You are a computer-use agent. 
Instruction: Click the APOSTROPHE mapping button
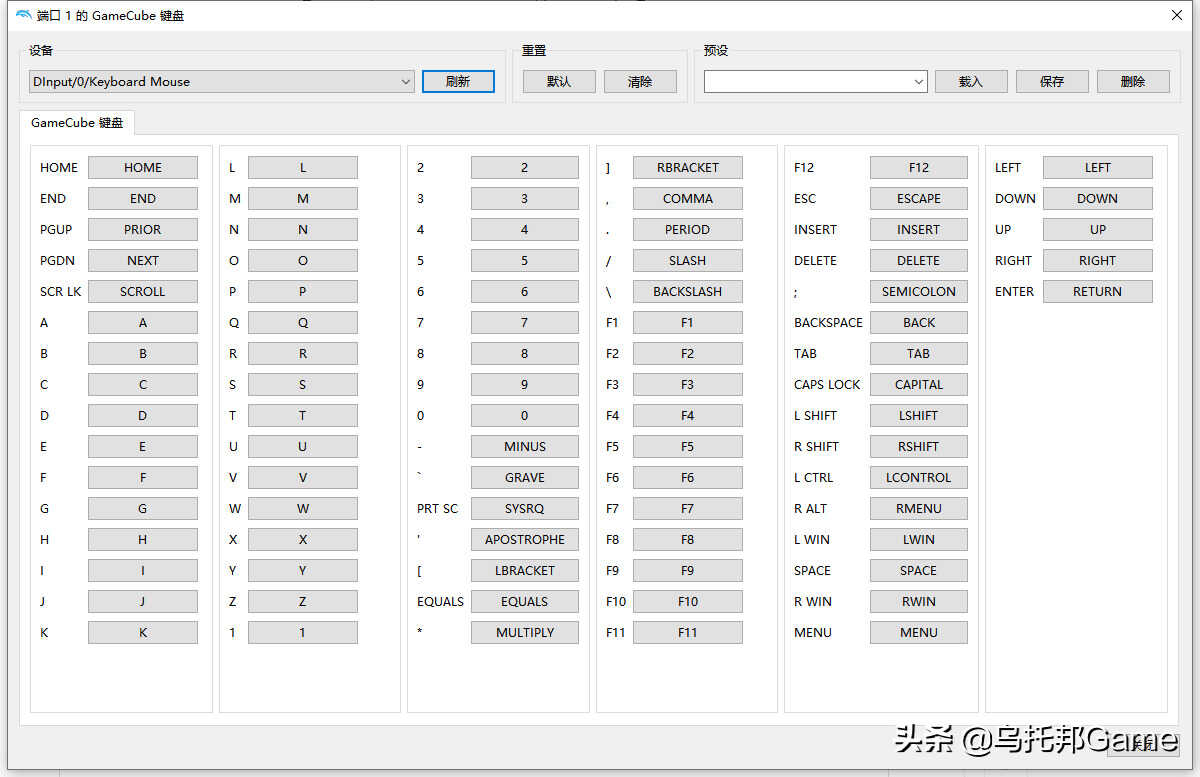(525, 540)
